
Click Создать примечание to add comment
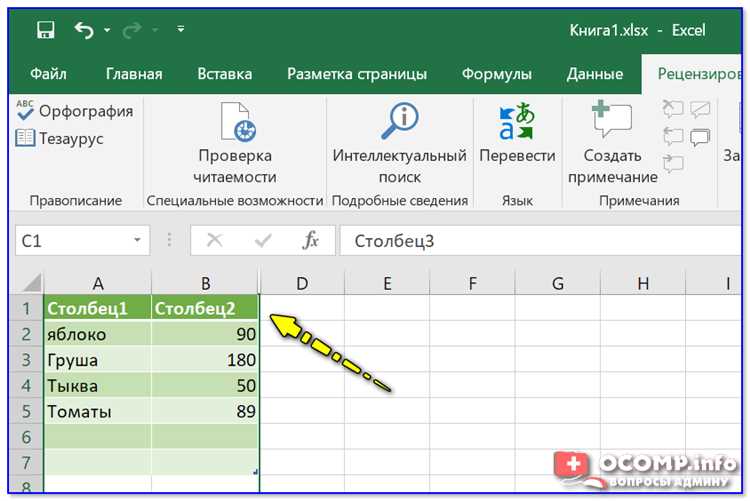tap(613, 143)
